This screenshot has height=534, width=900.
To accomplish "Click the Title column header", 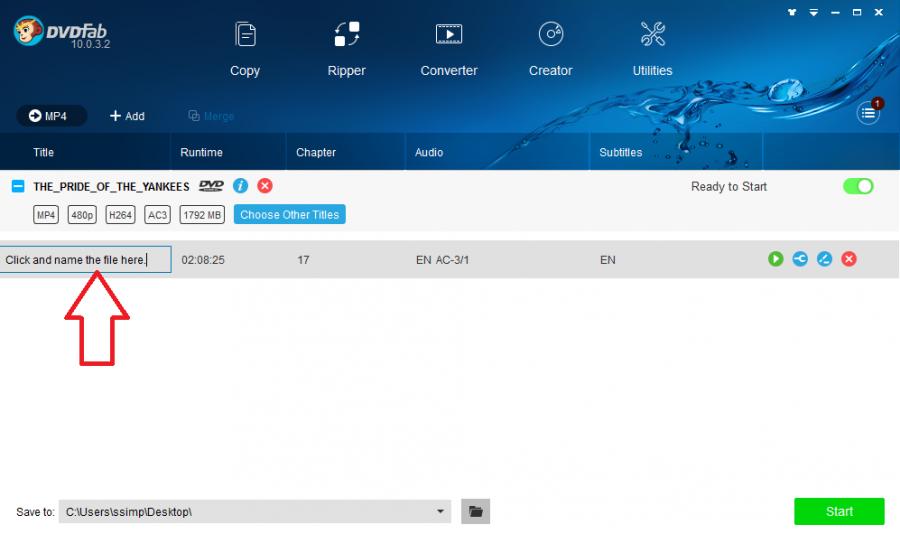I will 44,152.
